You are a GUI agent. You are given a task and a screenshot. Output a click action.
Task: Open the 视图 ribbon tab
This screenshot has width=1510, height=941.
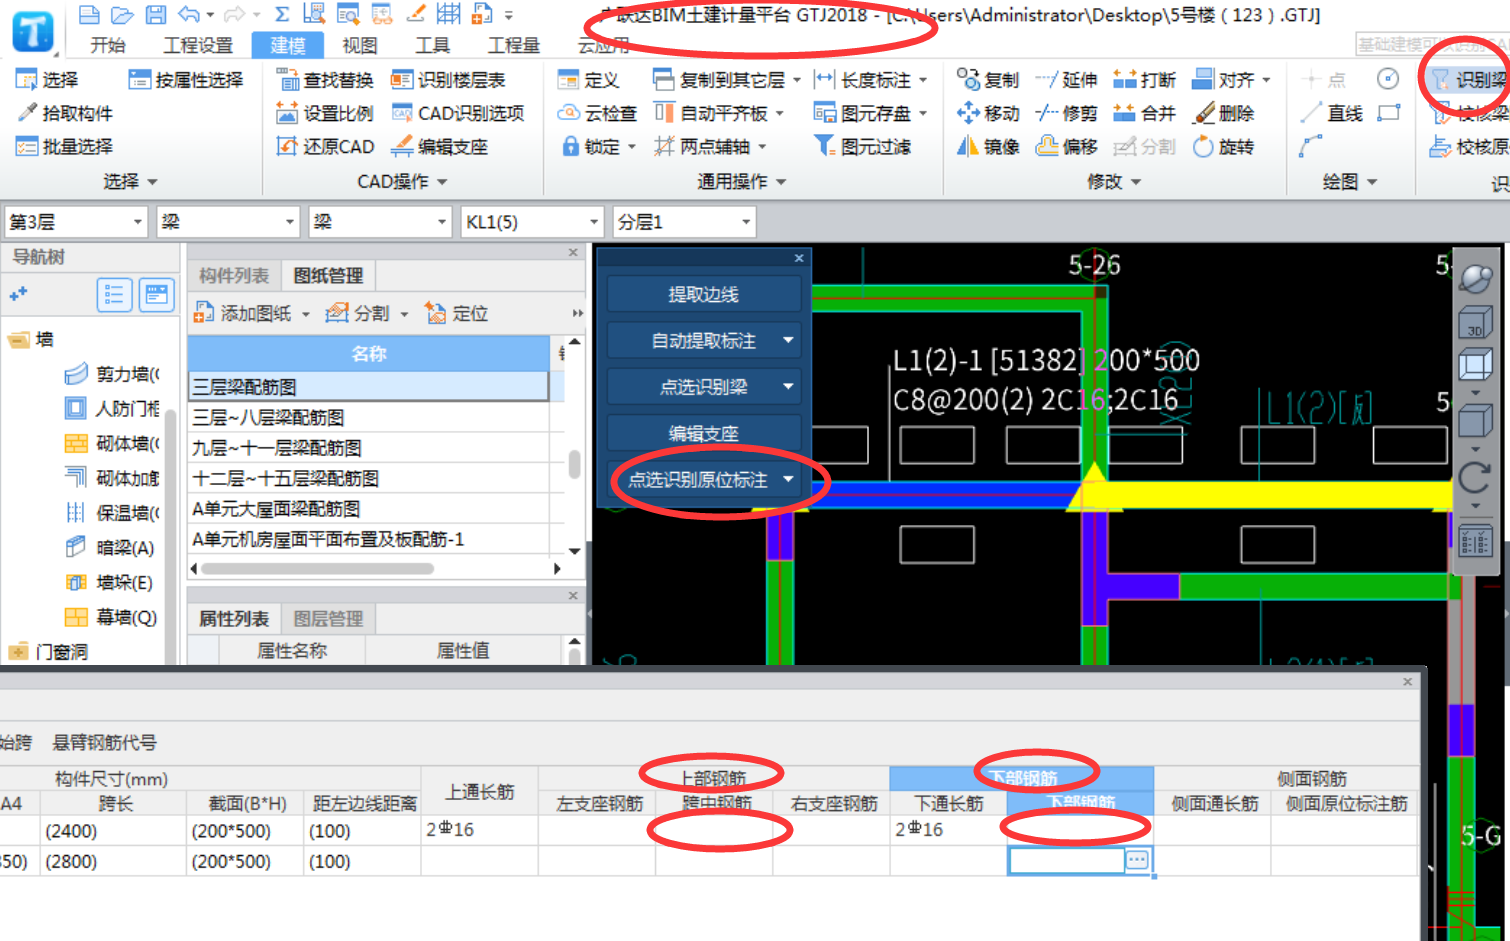tap(360, 45)
